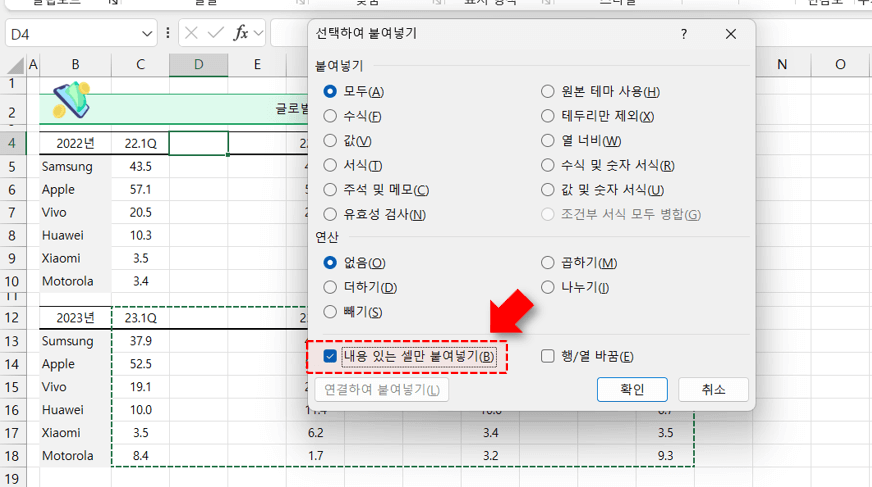Click the 37.9 value cell
Screen dimensions: 872x487
coord(140,341)
